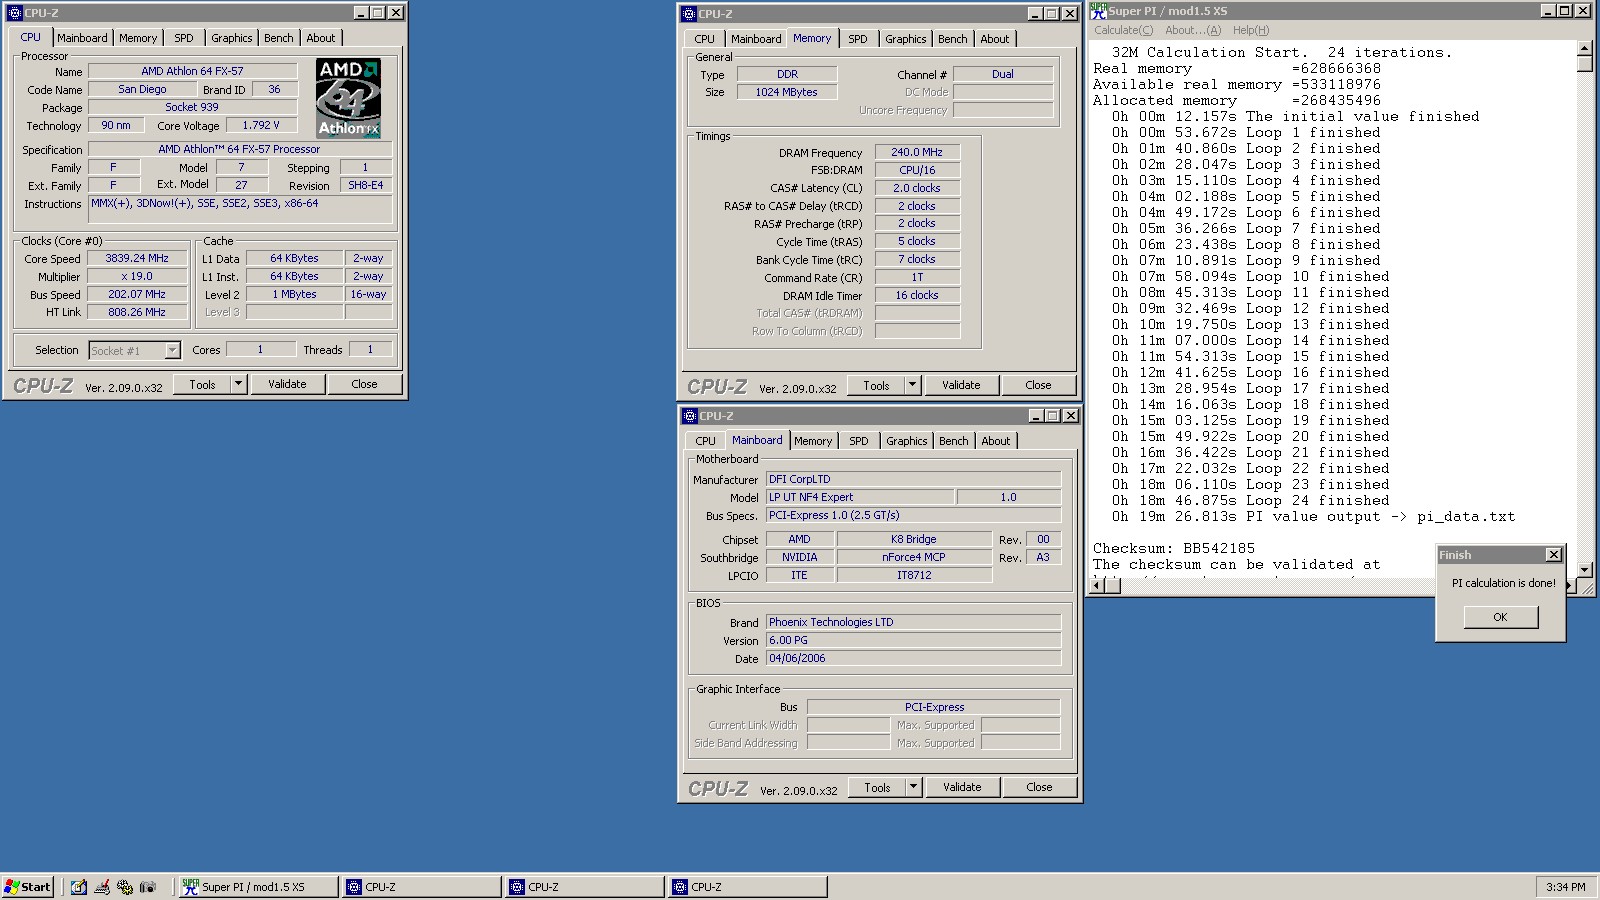Open Tools dropdown arrow in Memory window
The image size is (1600, 900).
912,385
